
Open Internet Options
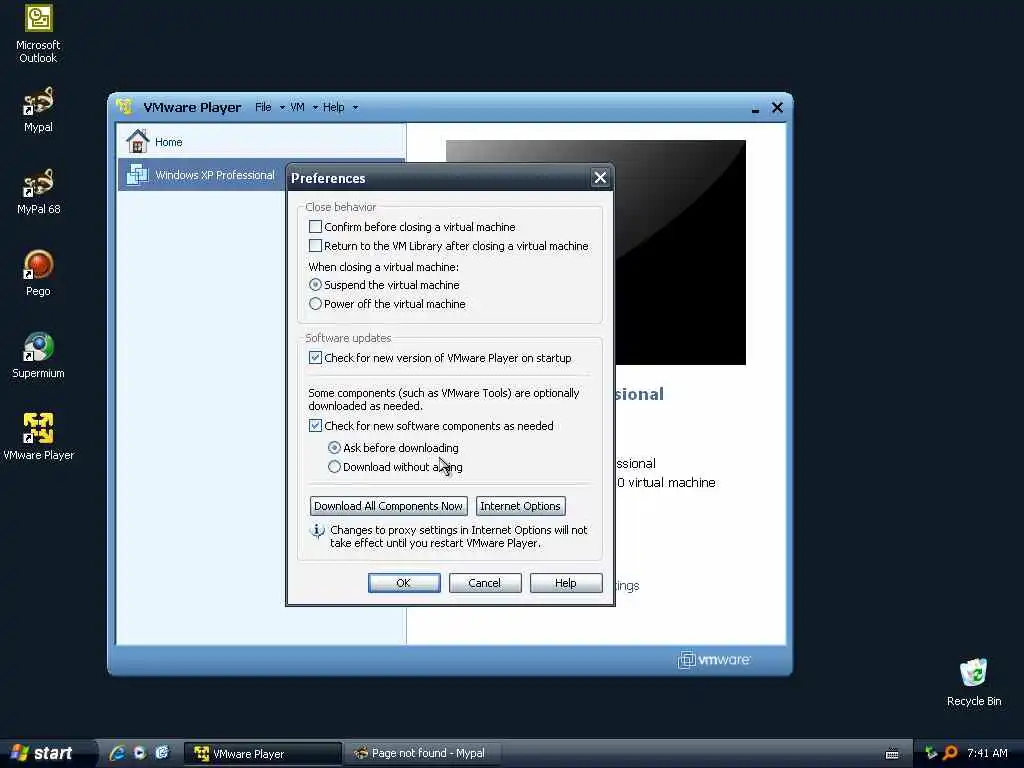[x=520, y=506]
